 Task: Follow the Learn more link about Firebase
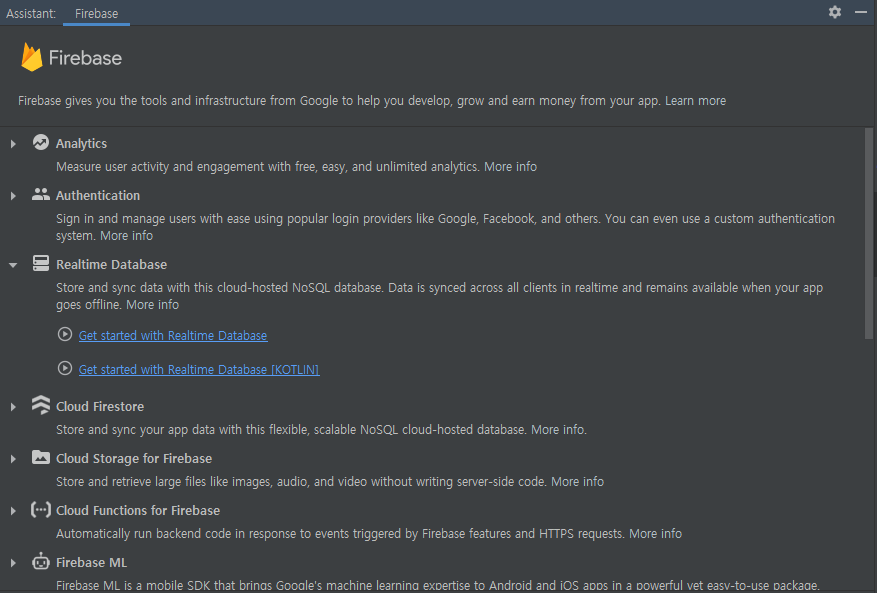[x=695, y=101]
